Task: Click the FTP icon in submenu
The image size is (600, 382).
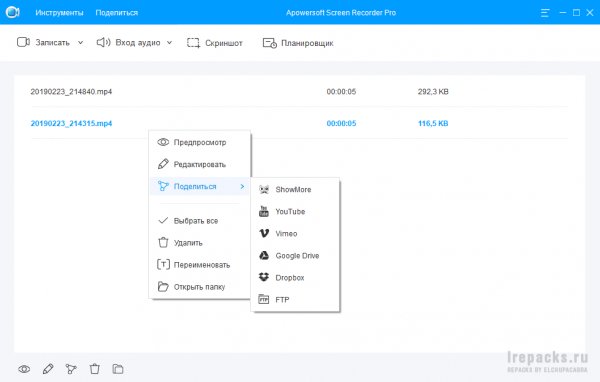Action: (264, 299)
